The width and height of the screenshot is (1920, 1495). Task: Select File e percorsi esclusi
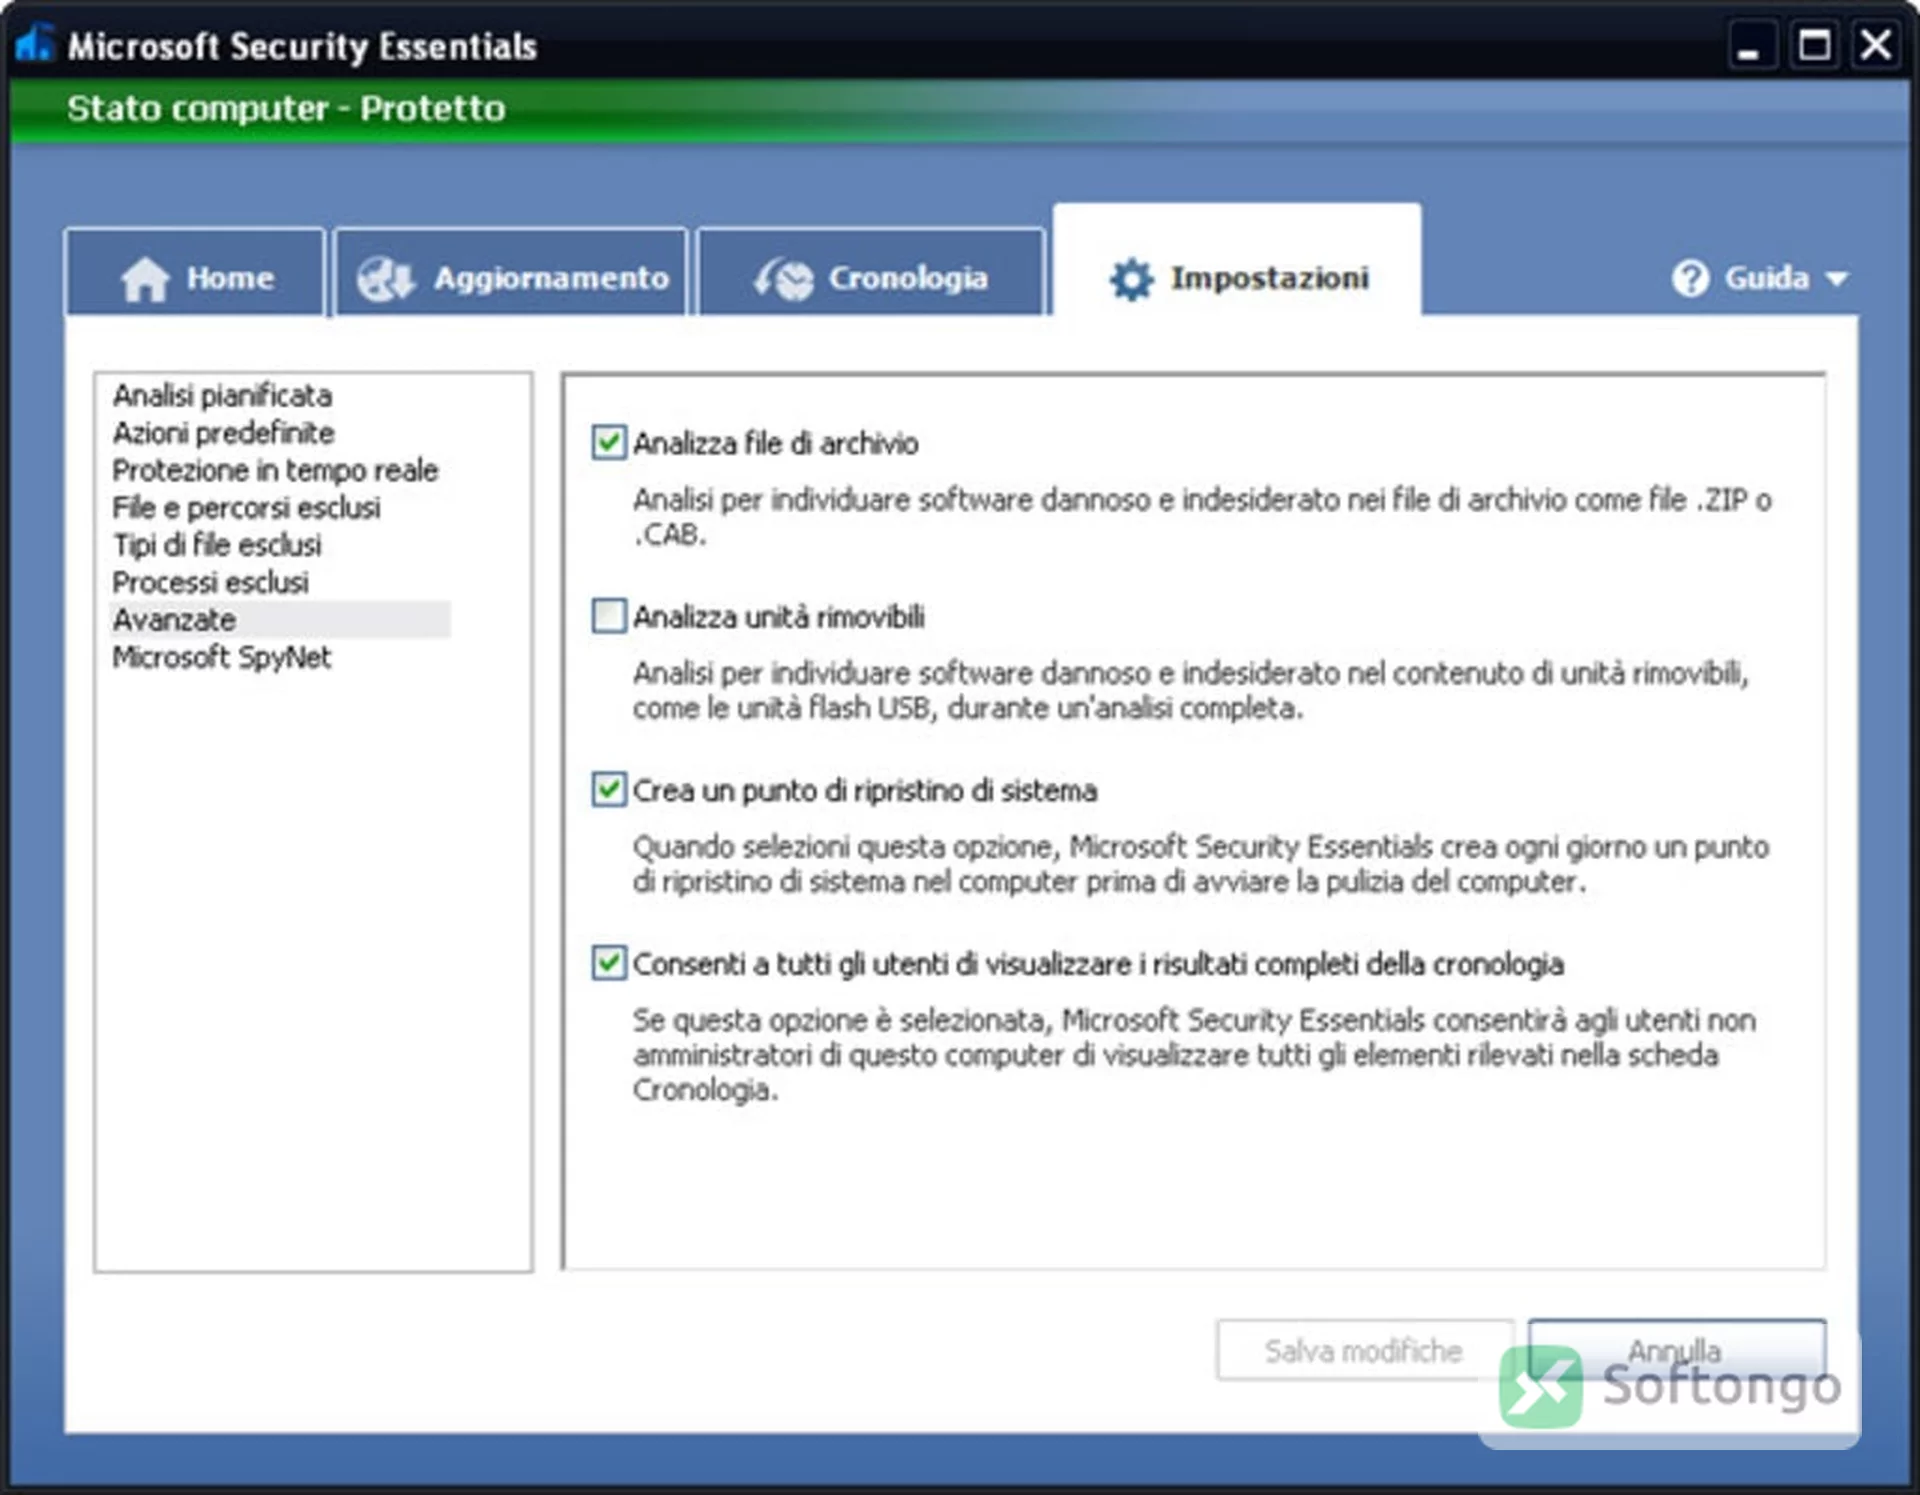coord(246,508)
